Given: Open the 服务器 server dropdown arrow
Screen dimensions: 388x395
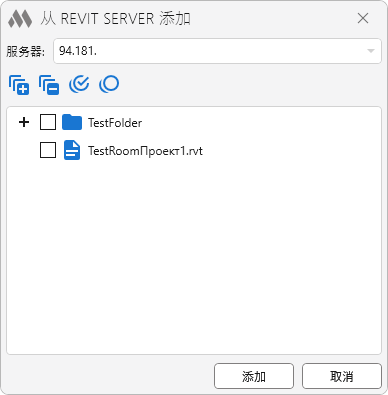Looking at the screenshot, I should [x=371, y=51].
